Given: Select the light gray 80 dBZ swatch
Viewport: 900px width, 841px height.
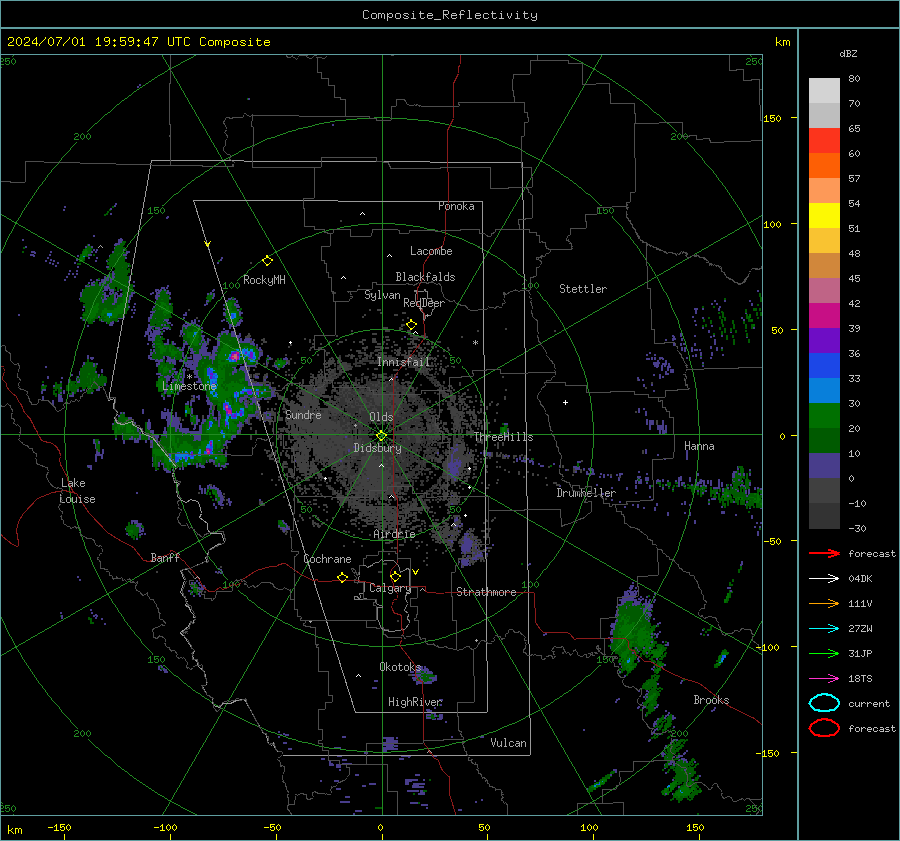Looking at the screenshot, I should click(x=824, y=91).
